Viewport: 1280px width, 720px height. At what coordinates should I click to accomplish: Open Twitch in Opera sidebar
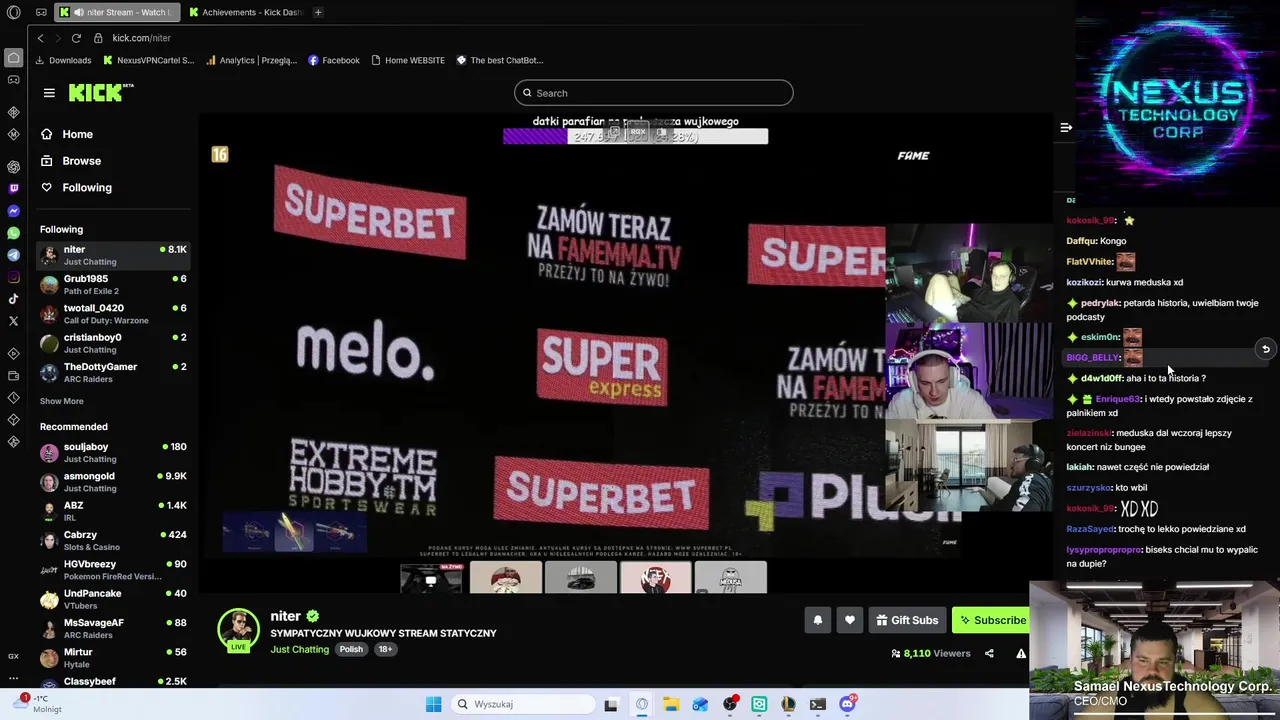click(x=13, y=188)
